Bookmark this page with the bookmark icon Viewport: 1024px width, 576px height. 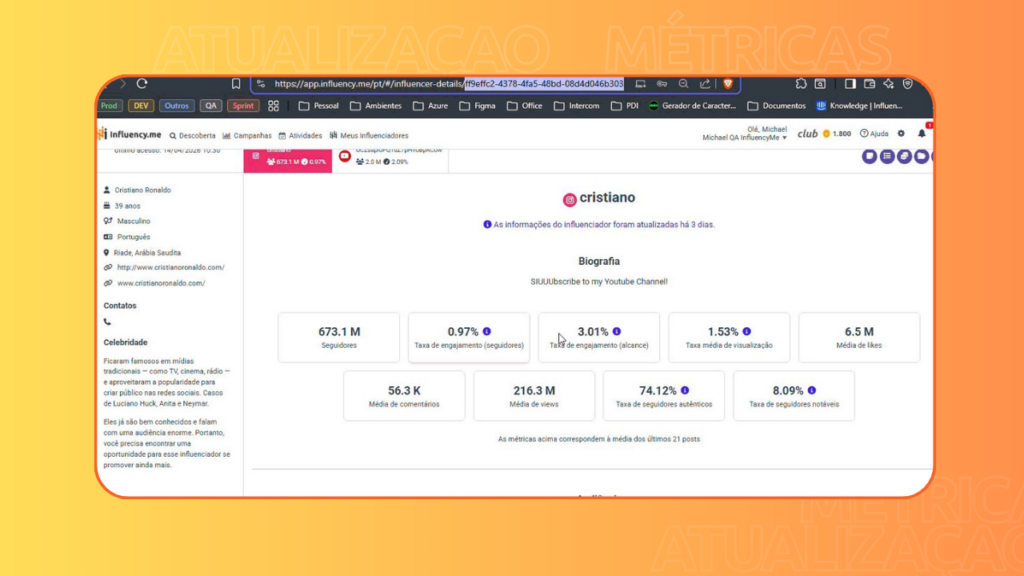[x=236, y=84]
